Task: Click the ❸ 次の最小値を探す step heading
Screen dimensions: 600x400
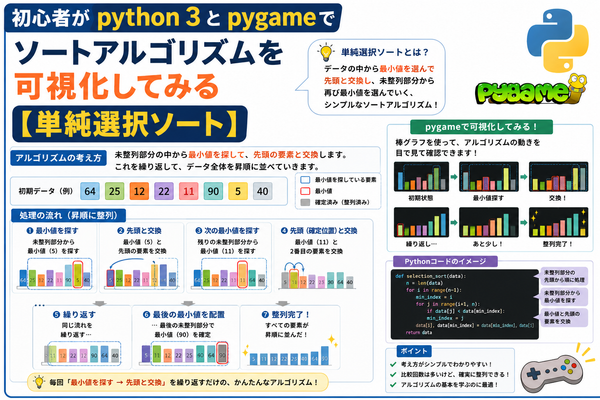Action: pyautogui.click(x=227, y=230)
